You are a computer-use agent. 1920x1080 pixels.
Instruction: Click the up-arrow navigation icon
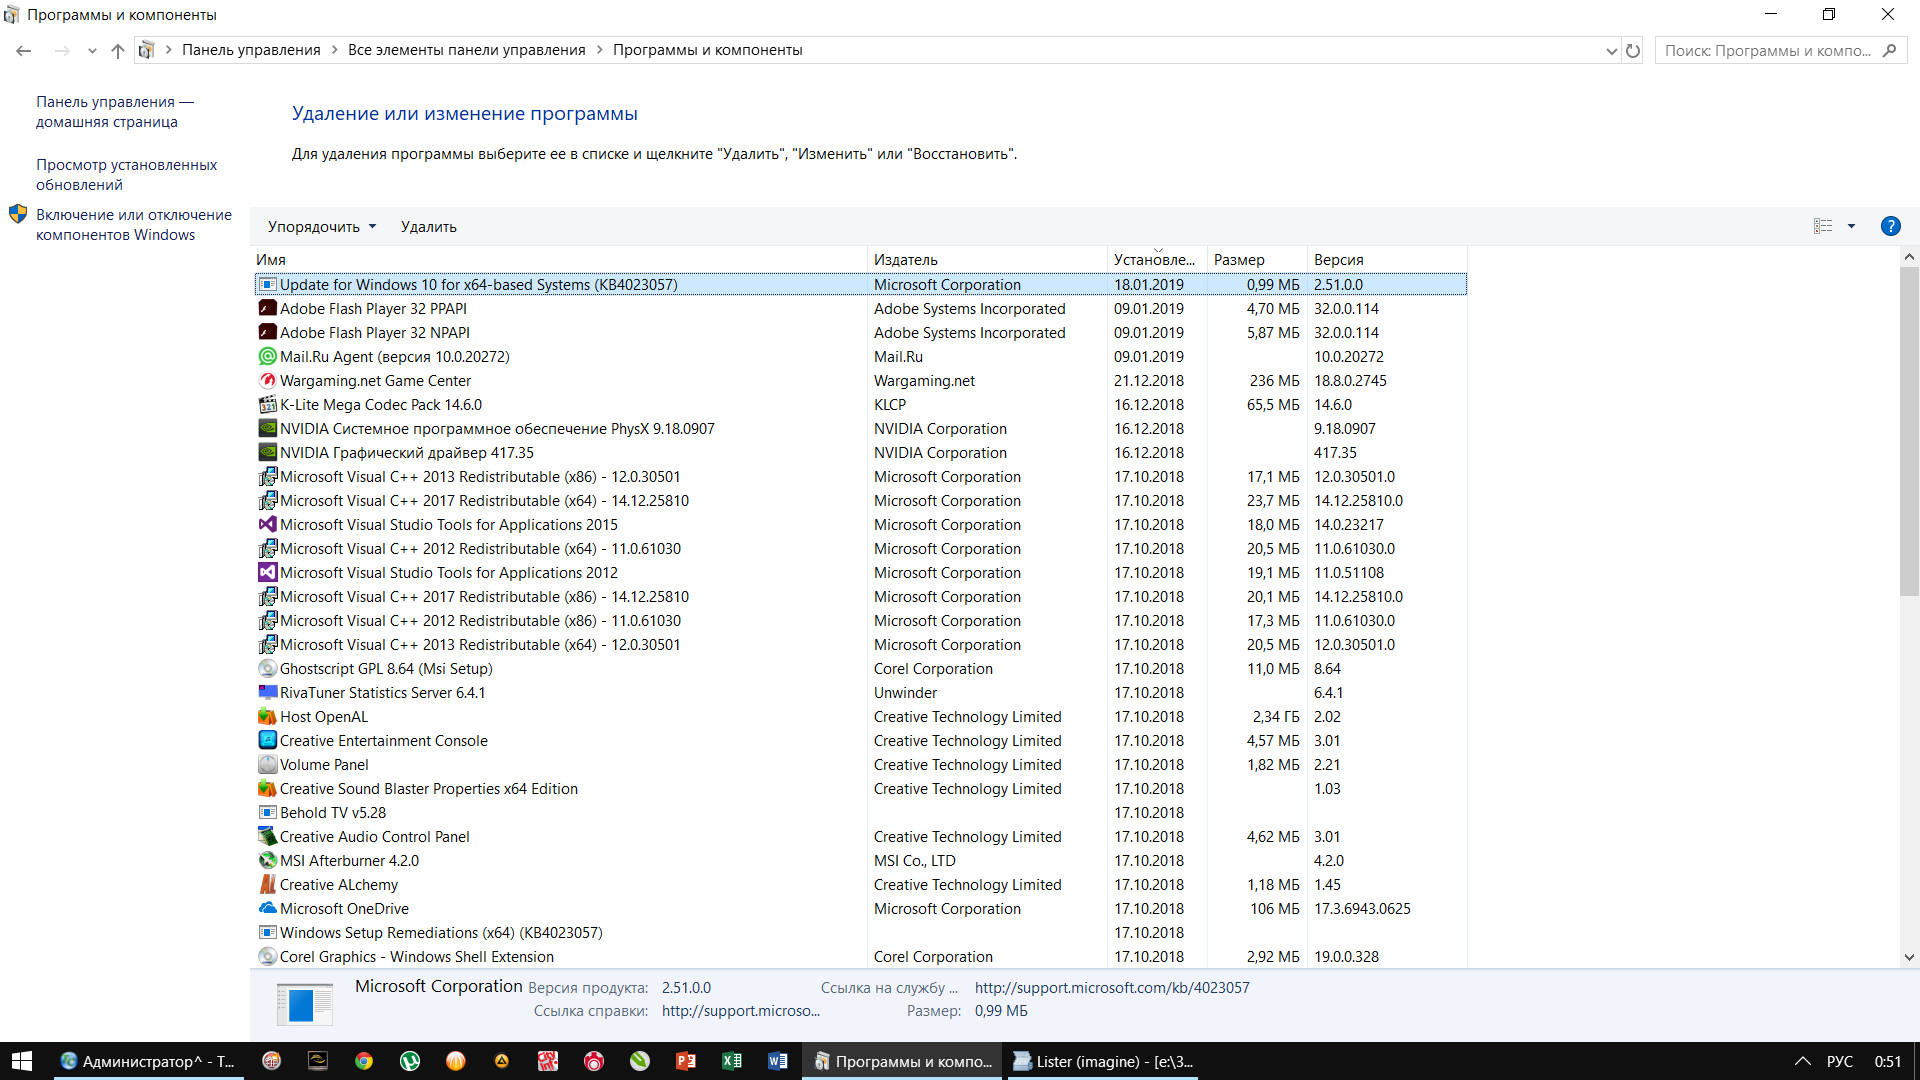click(x=118, y=51)
